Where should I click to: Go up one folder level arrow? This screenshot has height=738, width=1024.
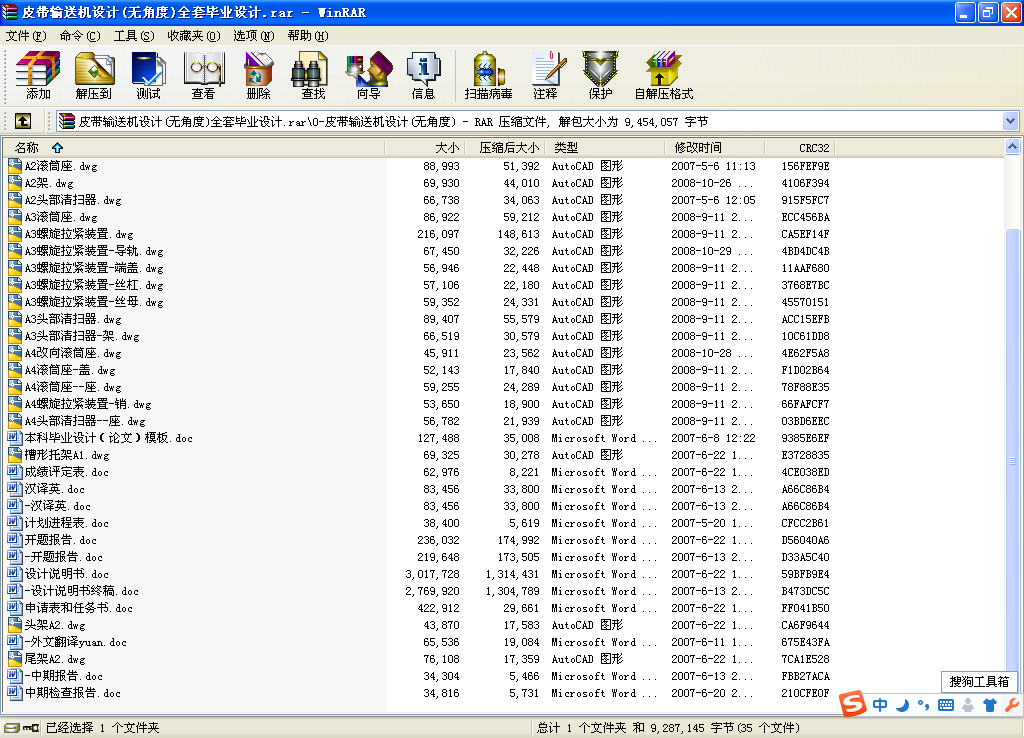pyautogui.click(x=23, y=121)
